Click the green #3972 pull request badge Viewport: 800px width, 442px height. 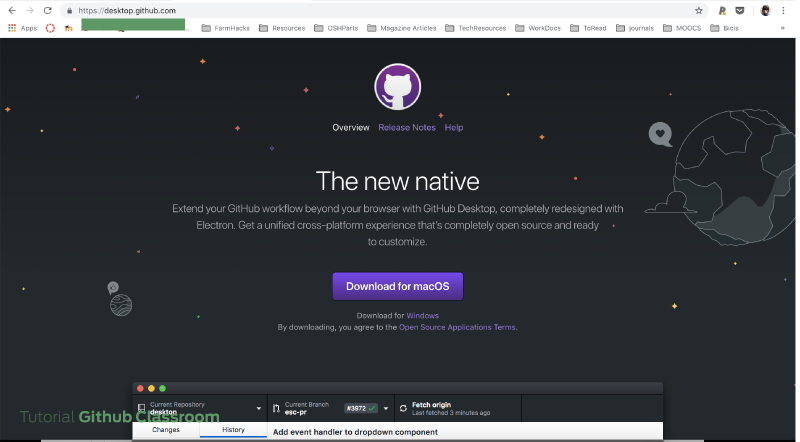361,408
